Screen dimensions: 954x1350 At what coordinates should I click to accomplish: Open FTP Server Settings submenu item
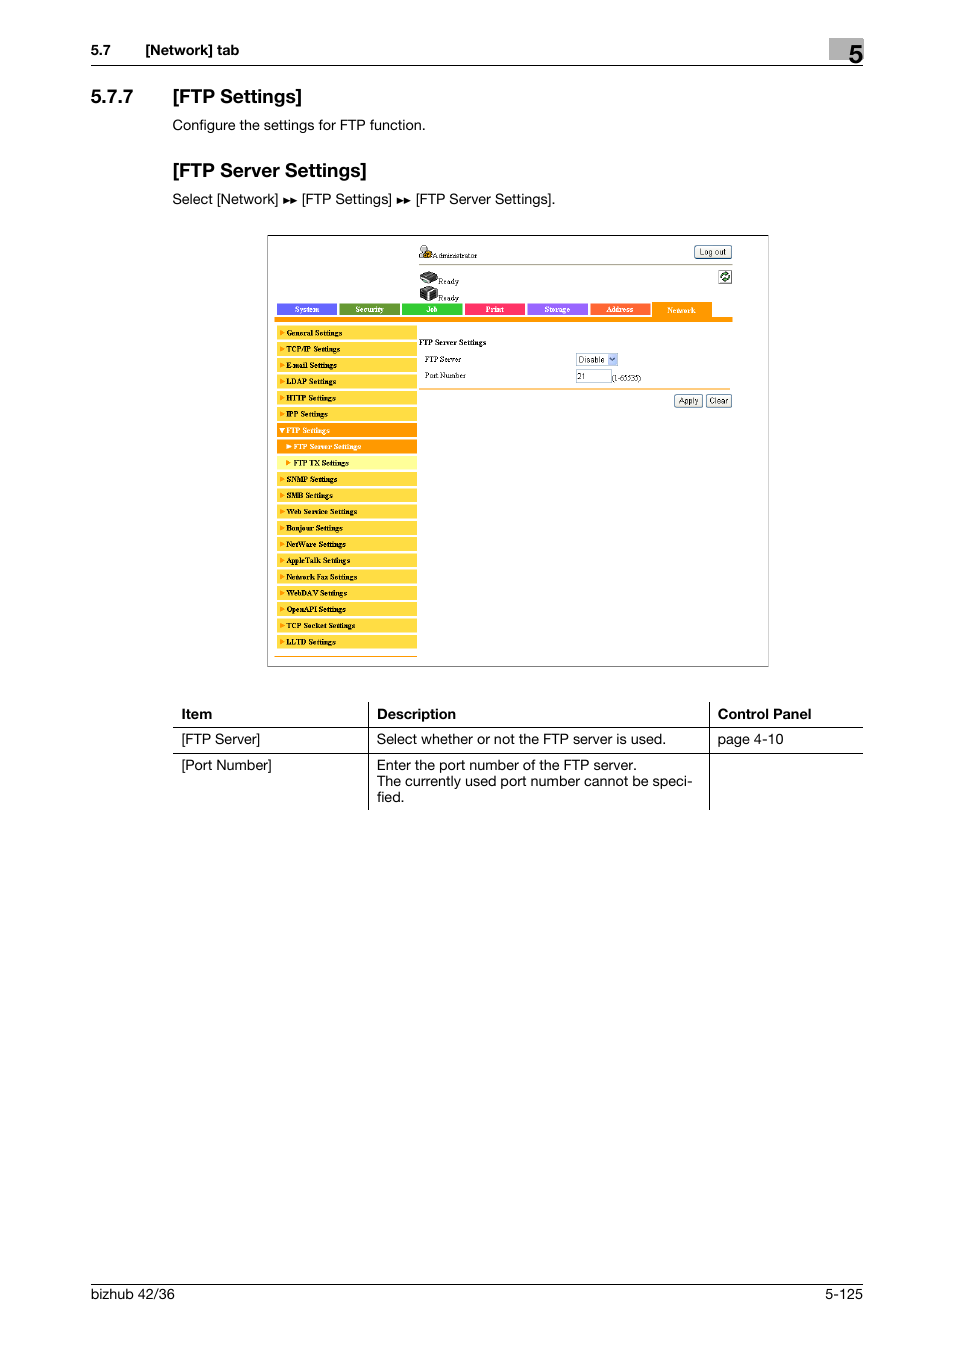tap(347, 447)
